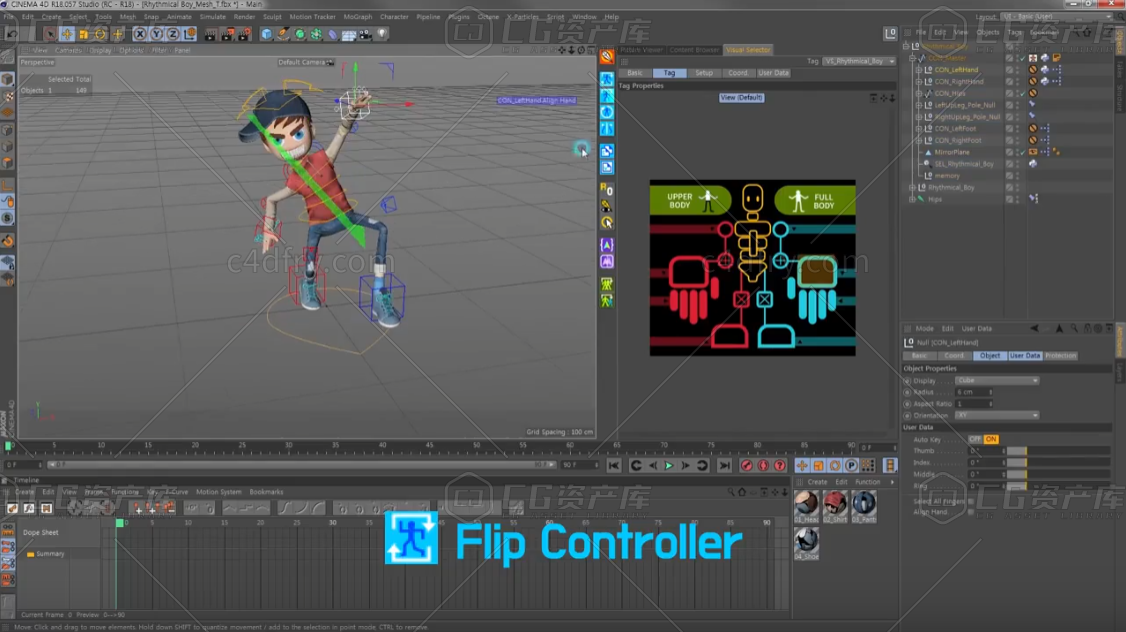1126x632 pixels.
Task: Toggle Autokeying red icon
Action: pos(763,466)
